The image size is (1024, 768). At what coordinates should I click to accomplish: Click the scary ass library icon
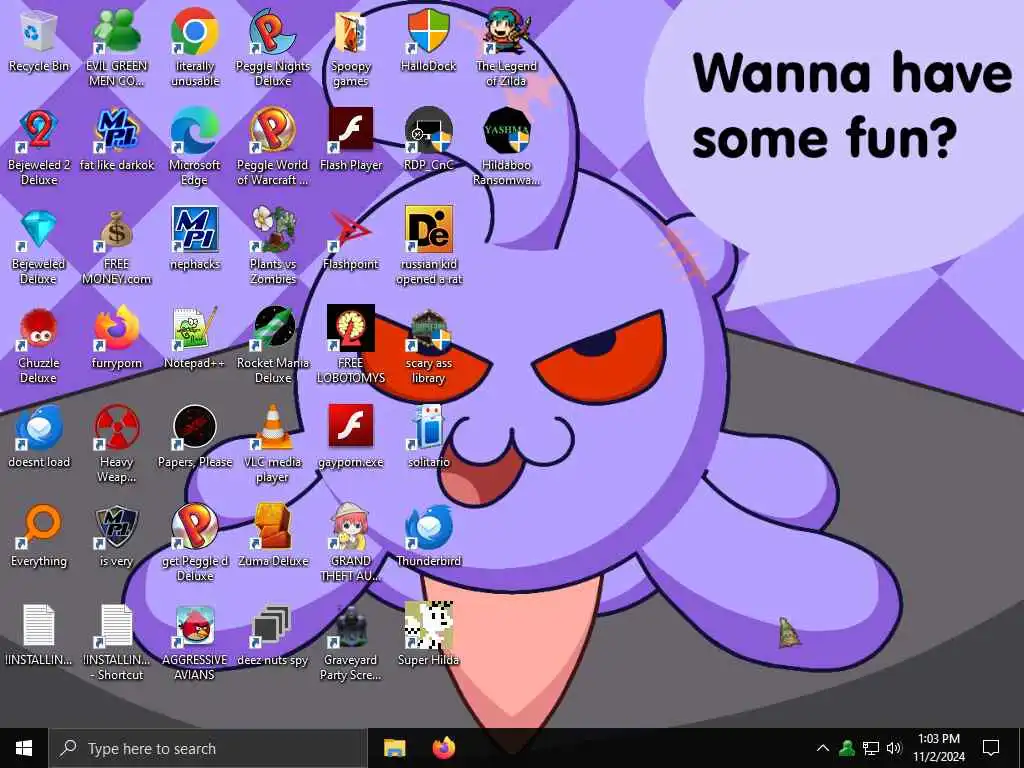[x=429, y=331]
